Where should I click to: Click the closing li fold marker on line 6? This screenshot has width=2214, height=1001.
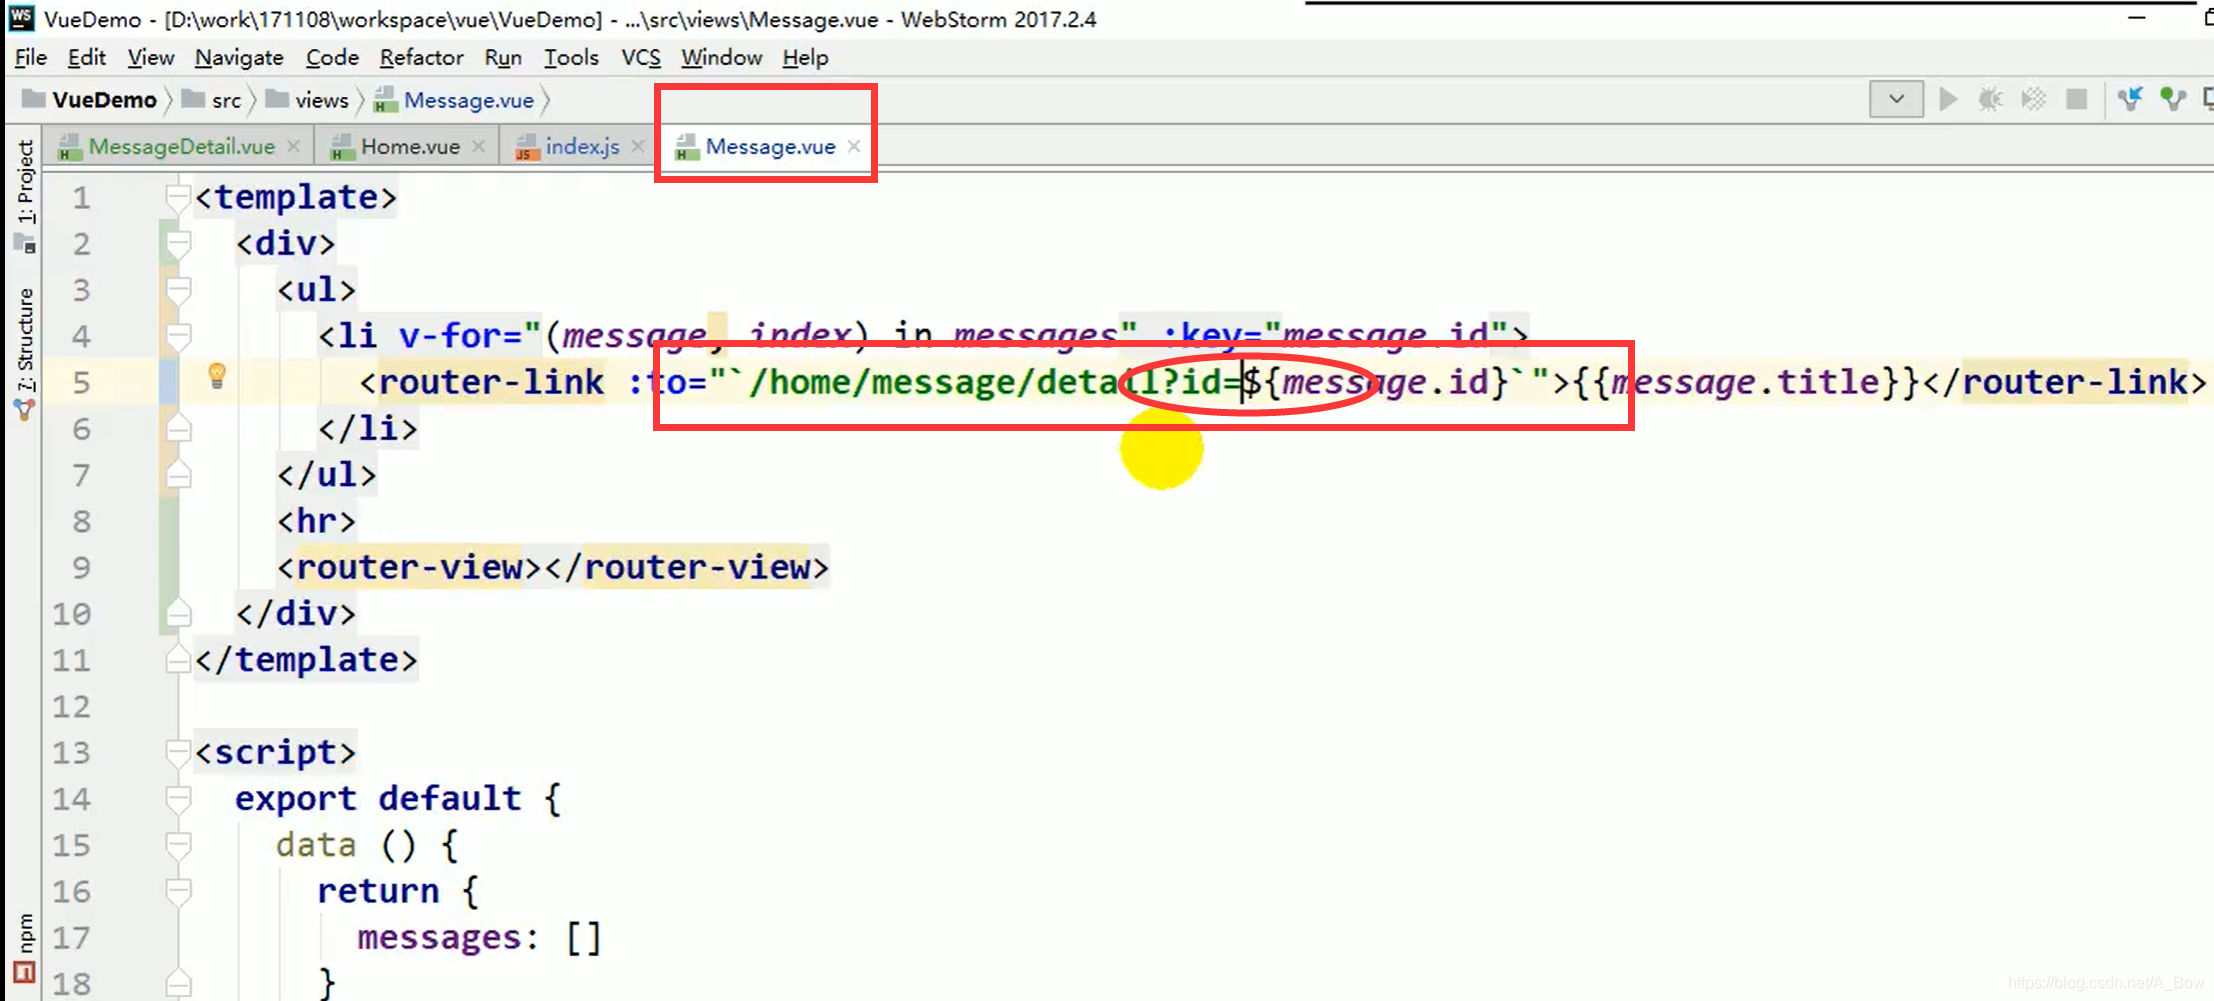tap(178, 428)
